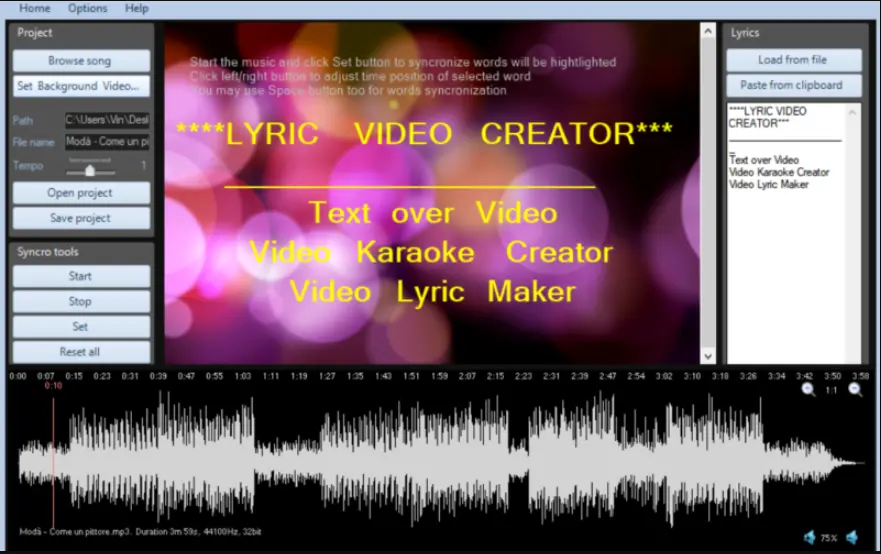881x554 pixels.
Task: Click the File name input field
Action: coord(107,142)
